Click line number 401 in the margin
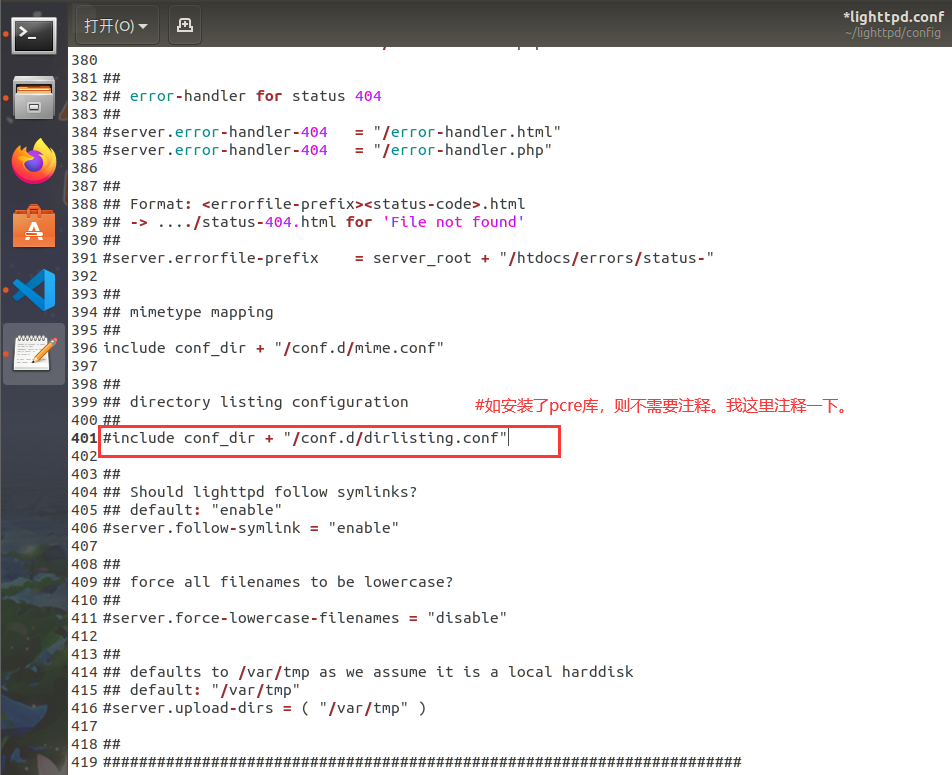Image resolution: width=952 pixels, height=775 pixels. coord(84,437)
